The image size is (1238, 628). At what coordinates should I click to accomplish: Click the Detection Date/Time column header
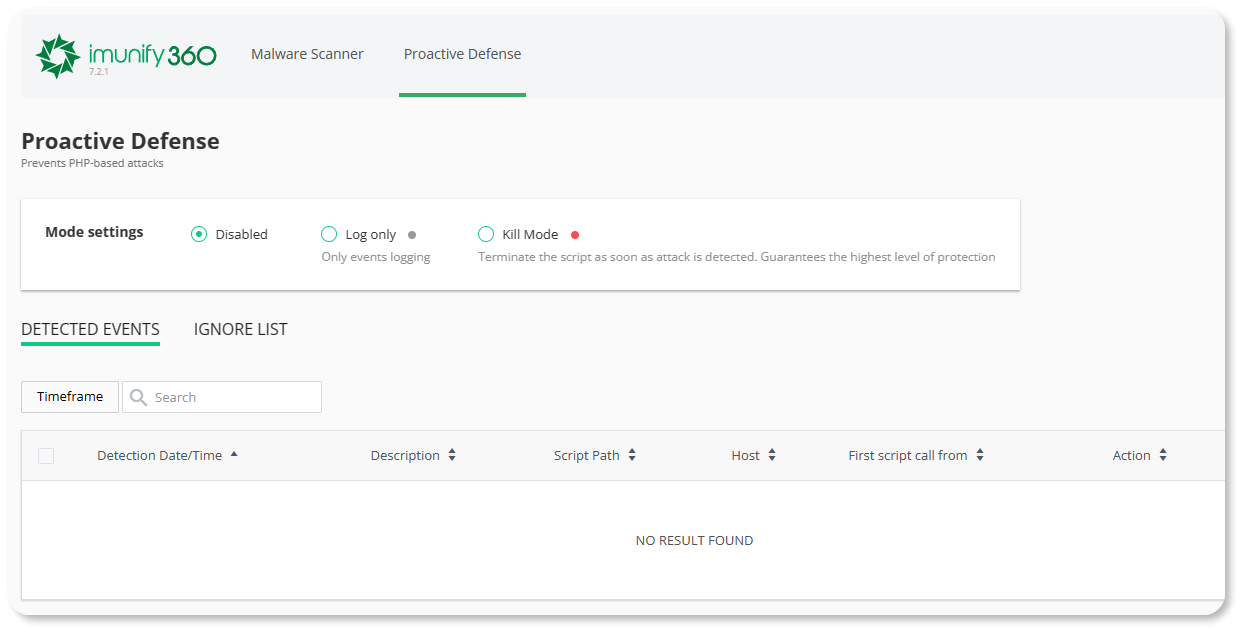click(x=160, y=455)
